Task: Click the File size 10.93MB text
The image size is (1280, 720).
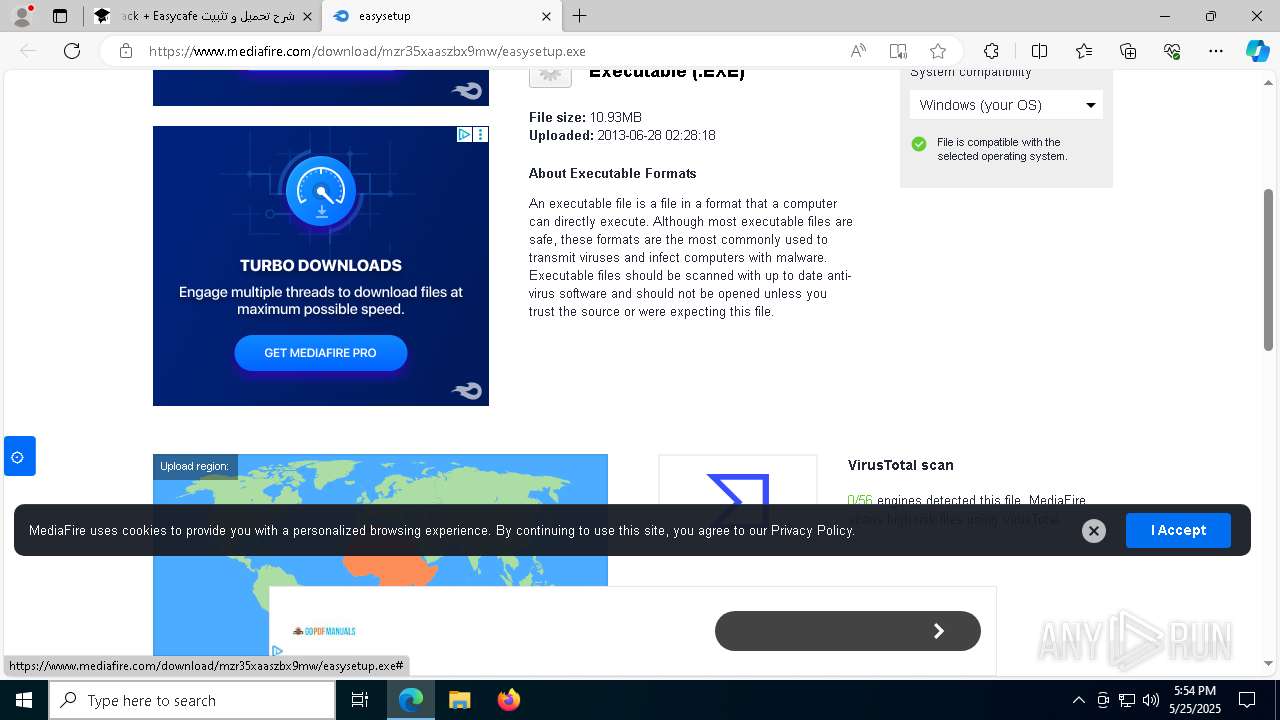Action: (x=585, y=117)
